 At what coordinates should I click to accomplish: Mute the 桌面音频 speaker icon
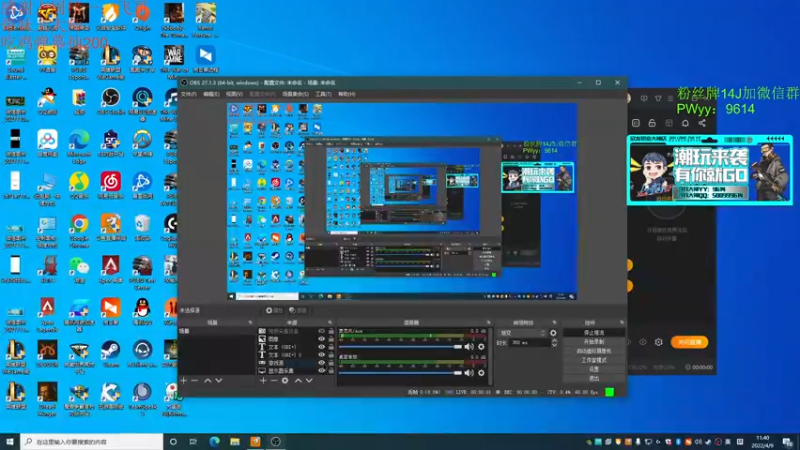point(469,373)
